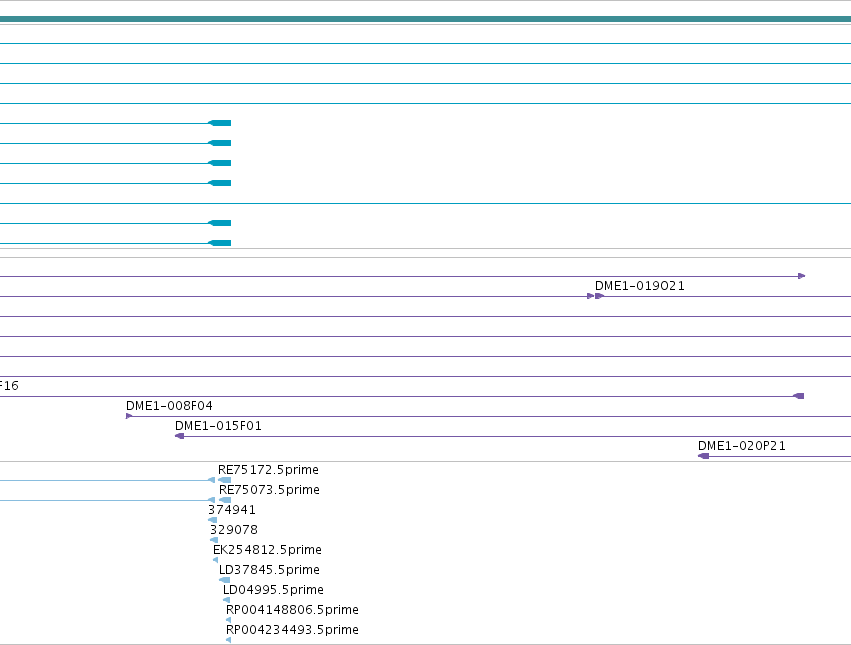Click the DME1-008F04 label

(x=169, y=406)
